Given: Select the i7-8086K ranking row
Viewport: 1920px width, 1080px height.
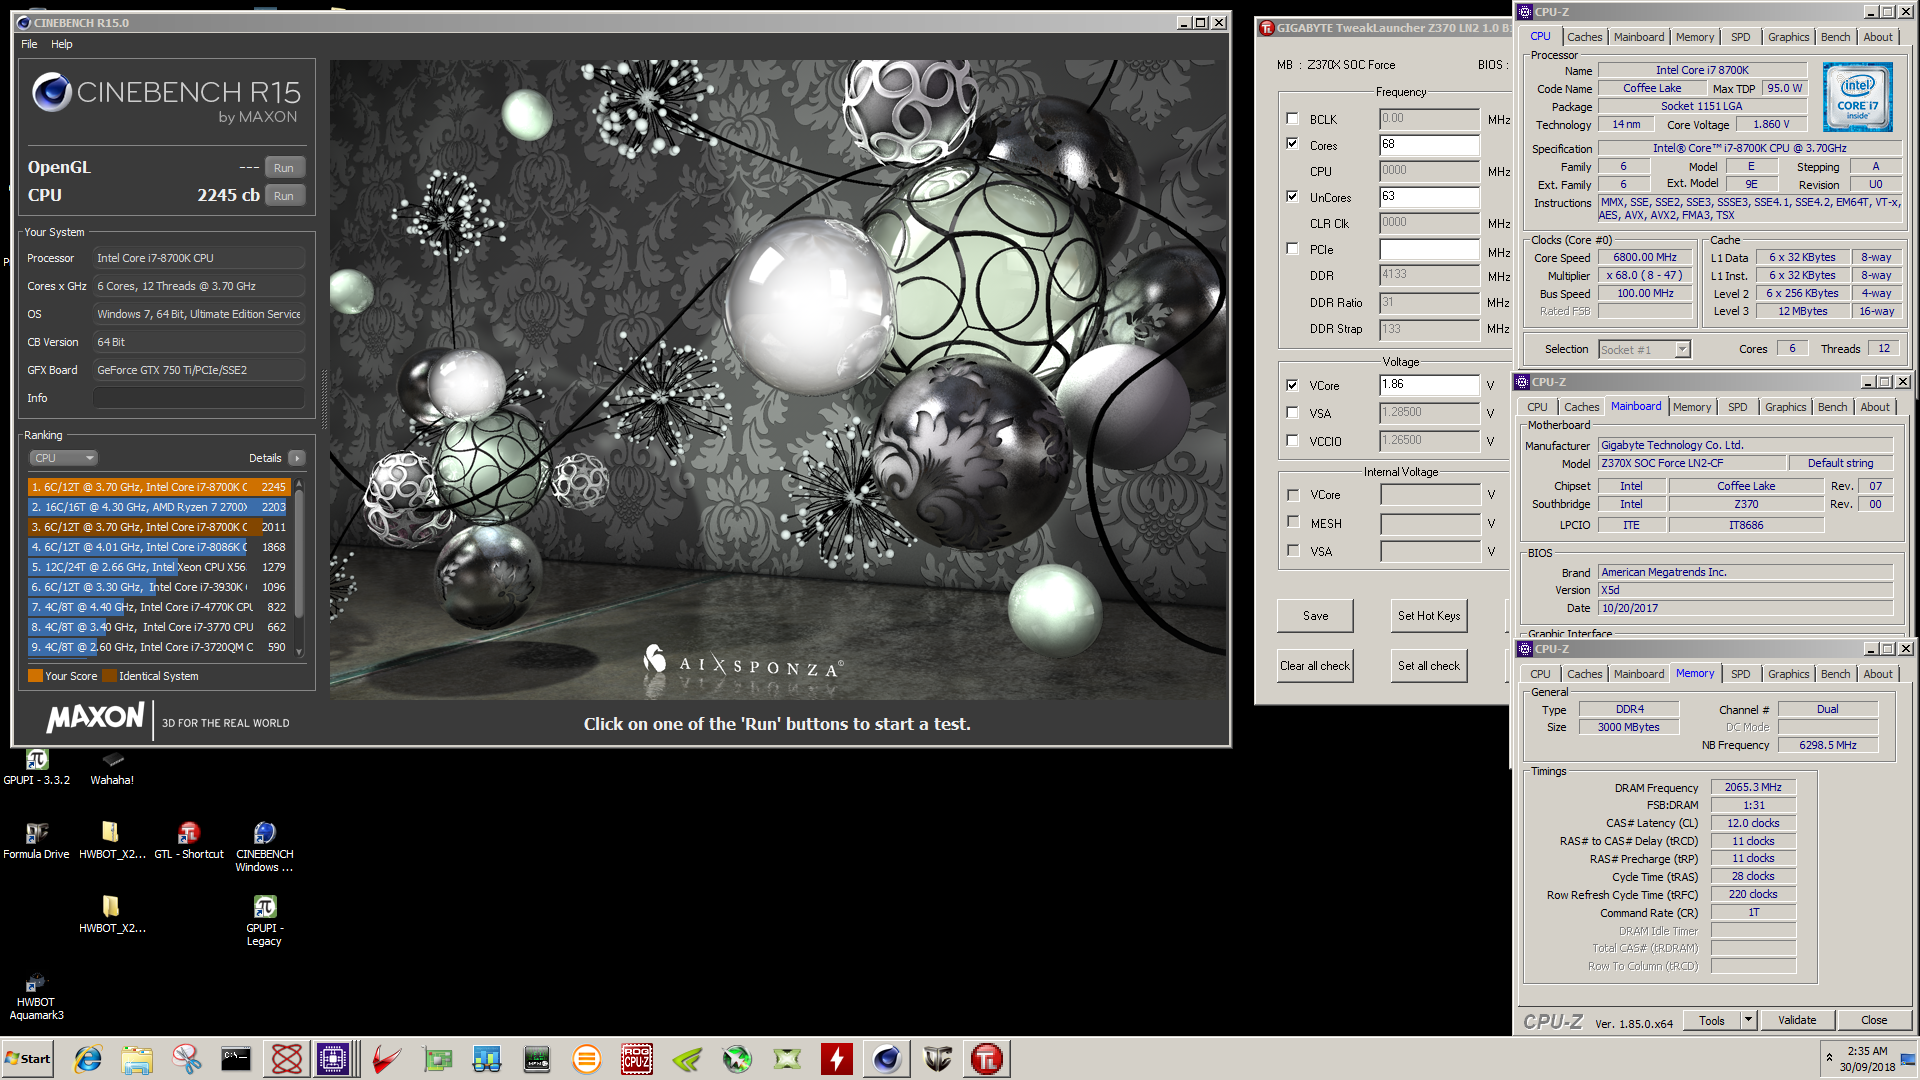Looking at the screenshot, I should click(158, 547).
